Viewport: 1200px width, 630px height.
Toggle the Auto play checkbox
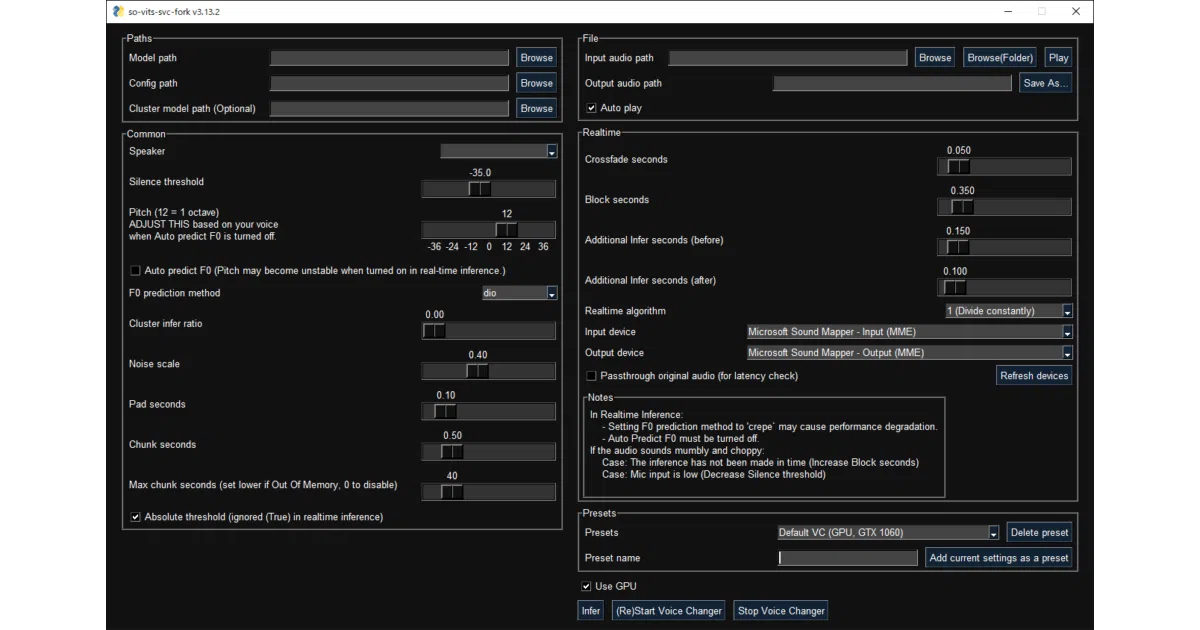pyautogui.click(x=592, y=107)
